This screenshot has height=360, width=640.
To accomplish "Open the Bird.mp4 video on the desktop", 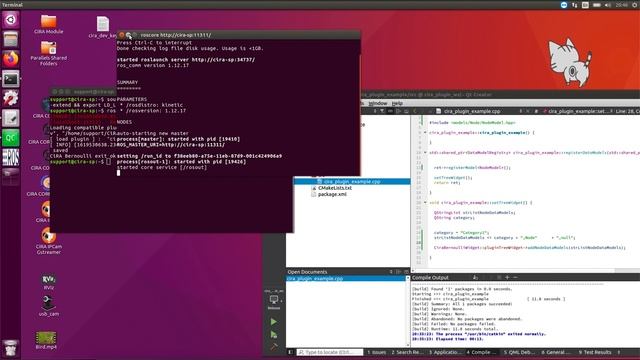I will tap(46, 340).
